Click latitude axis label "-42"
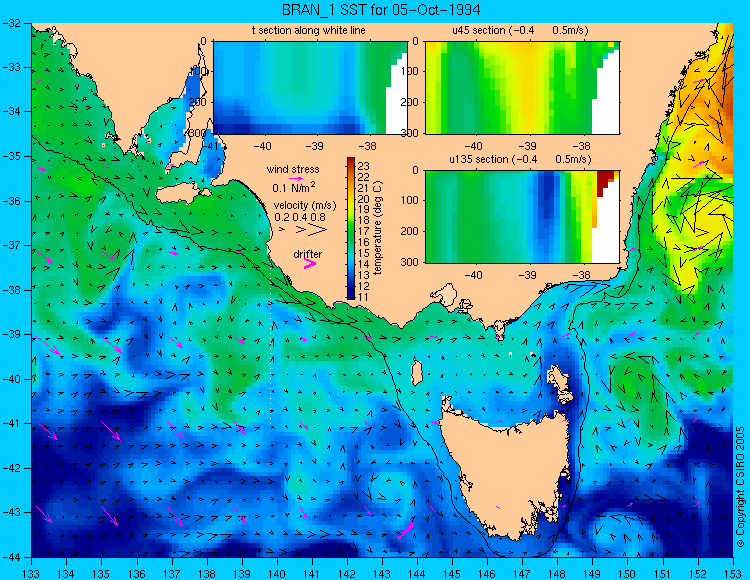This screenshot has height=580, width=750. pos(12,468)
